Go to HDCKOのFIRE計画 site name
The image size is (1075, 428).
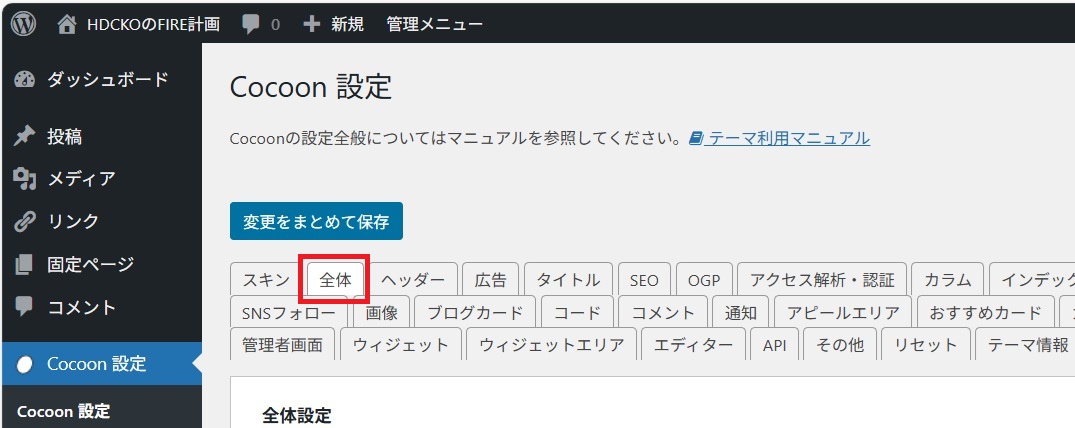pos(153,25)
